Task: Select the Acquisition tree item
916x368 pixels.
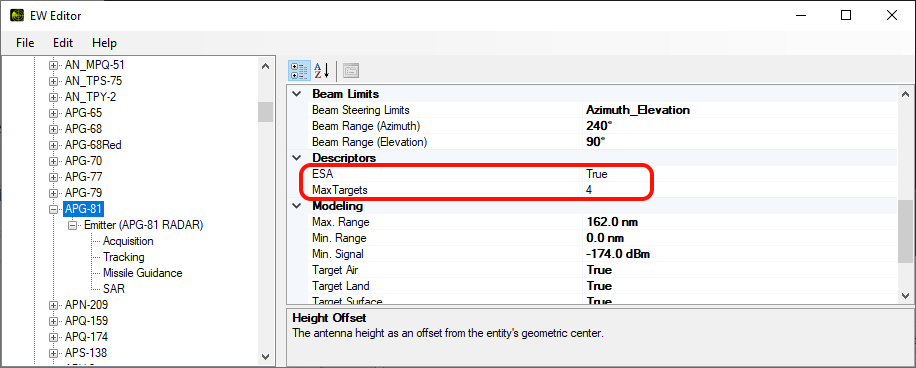Action: [x=129, y=241]
